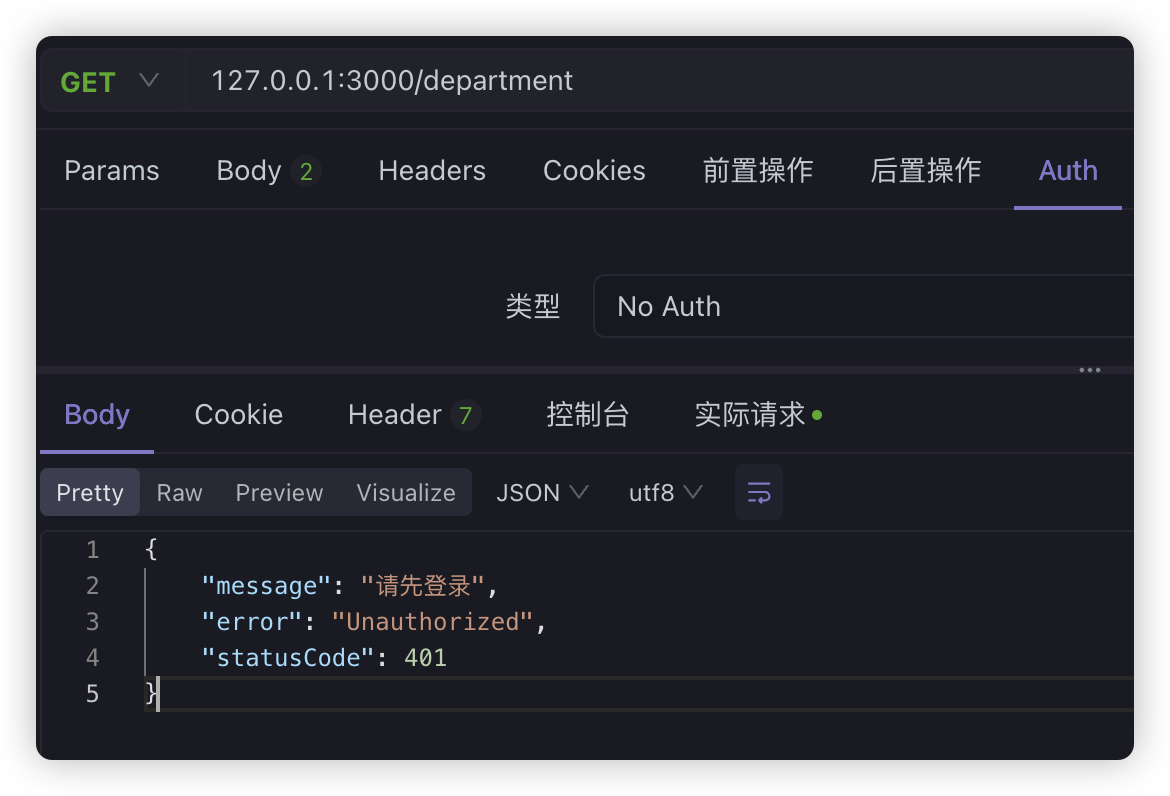Image resolution: width=1170 pixels, height=796 pixels.
Task: Show the response Cookie tab
Action: 239,415
